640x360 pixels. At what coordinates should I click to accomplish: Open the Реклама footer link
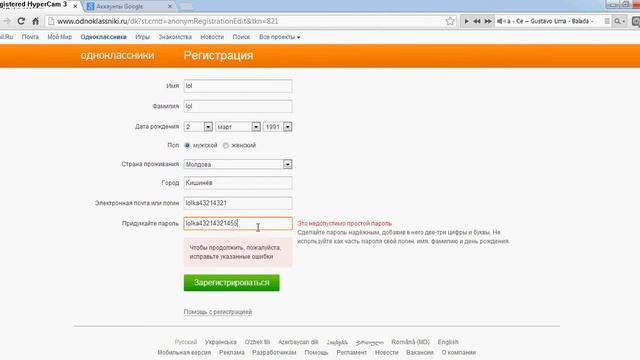[x=232, y=352]
